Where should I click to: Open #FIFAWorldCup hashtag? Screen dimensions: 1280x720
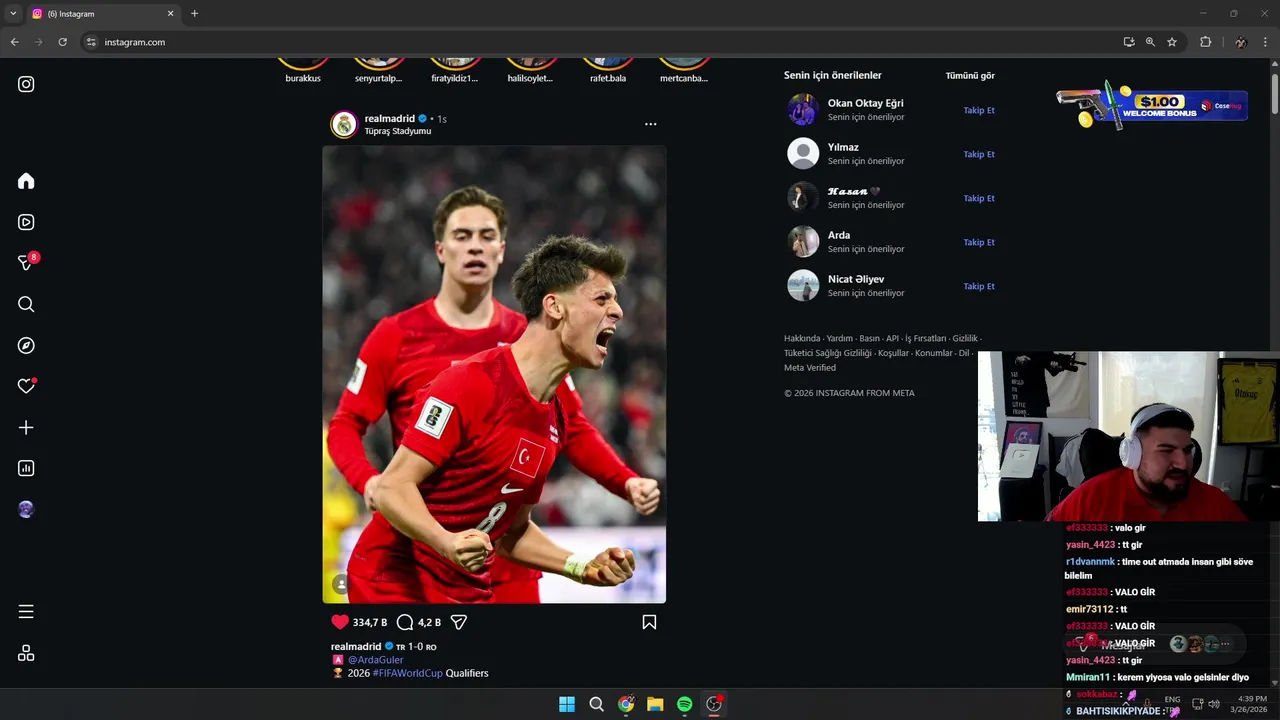407,673
